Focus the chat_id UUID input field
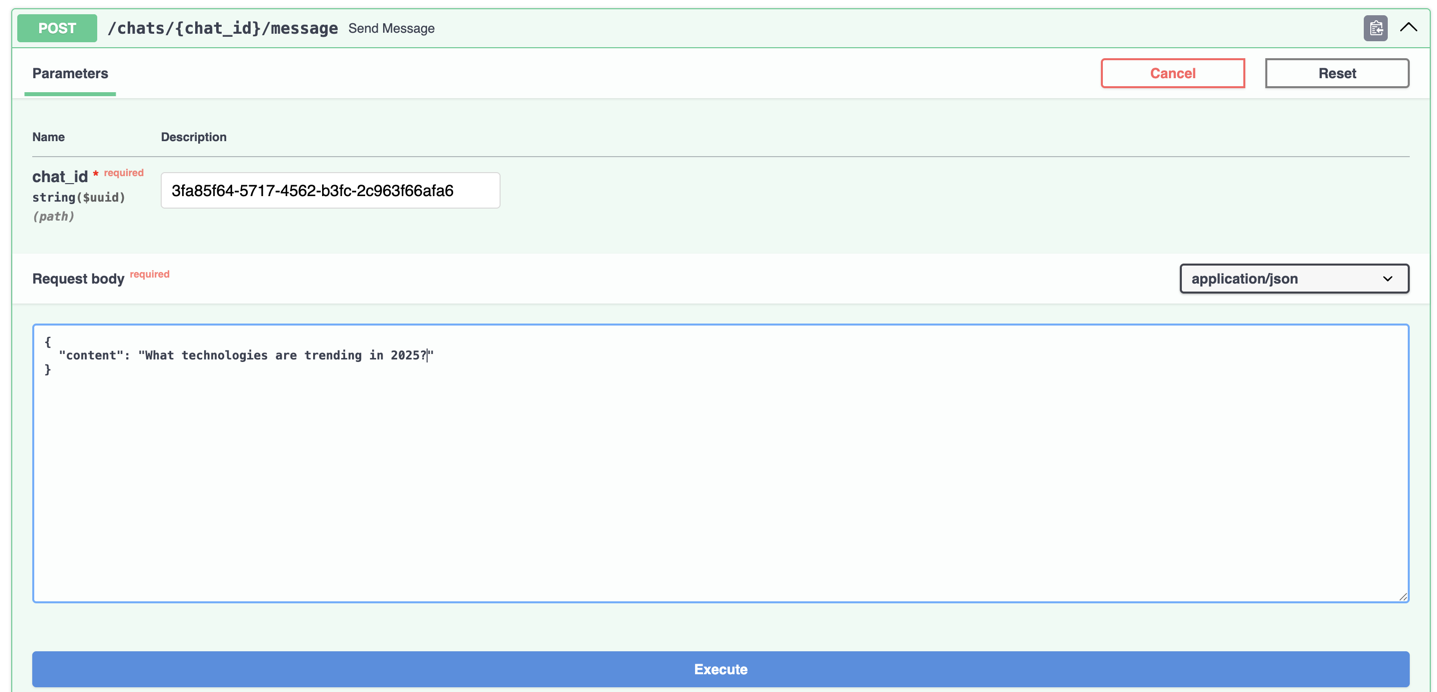1437x692 pixels. [330, 190]
